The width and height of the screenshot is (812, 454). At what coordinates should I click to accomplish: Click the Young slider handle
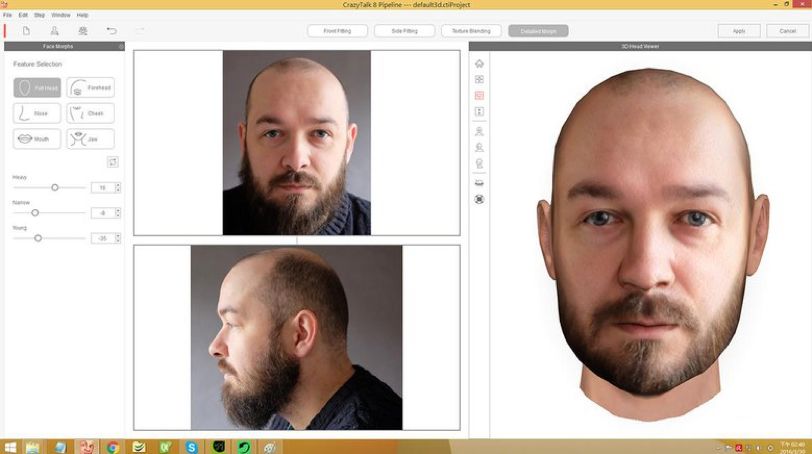(38, 238)
